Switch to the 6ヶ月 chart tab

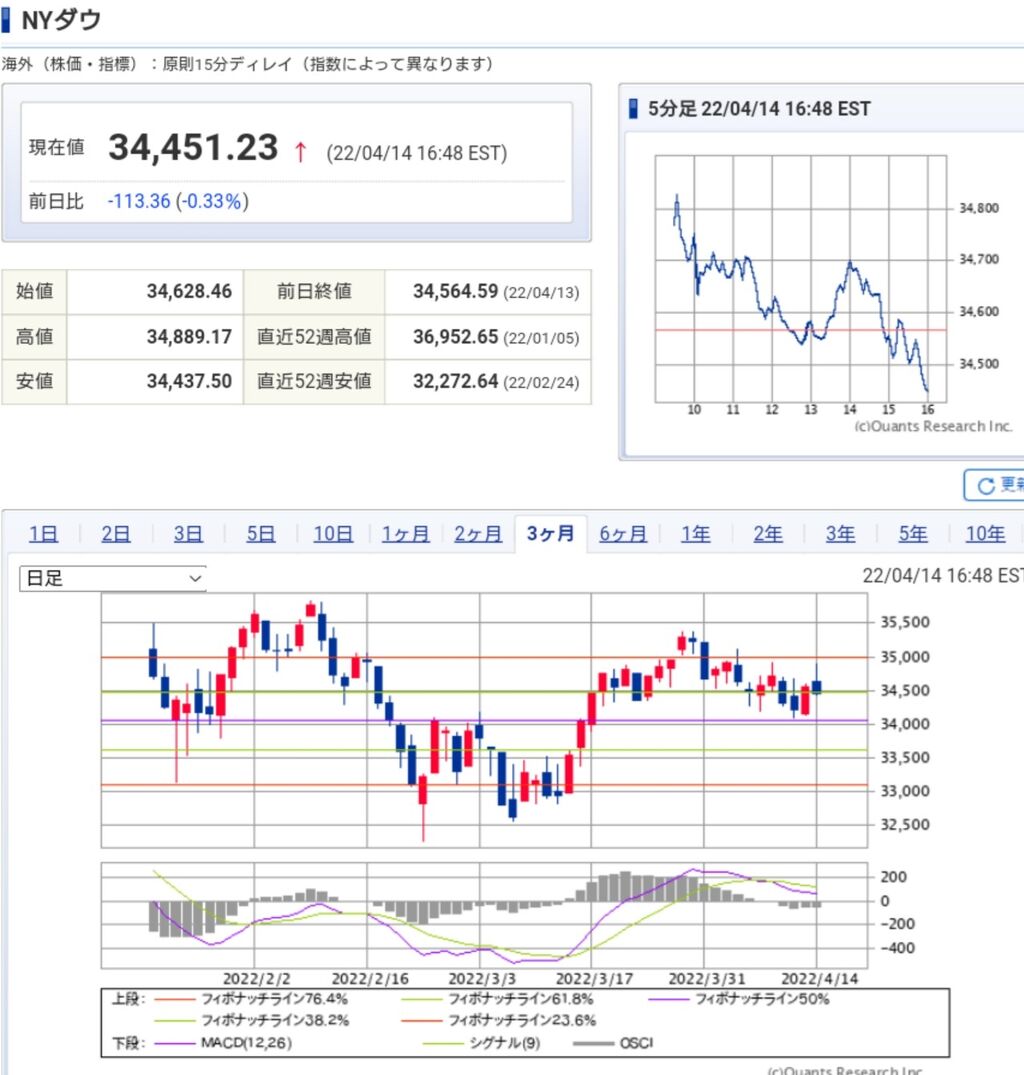click(623, 533)
